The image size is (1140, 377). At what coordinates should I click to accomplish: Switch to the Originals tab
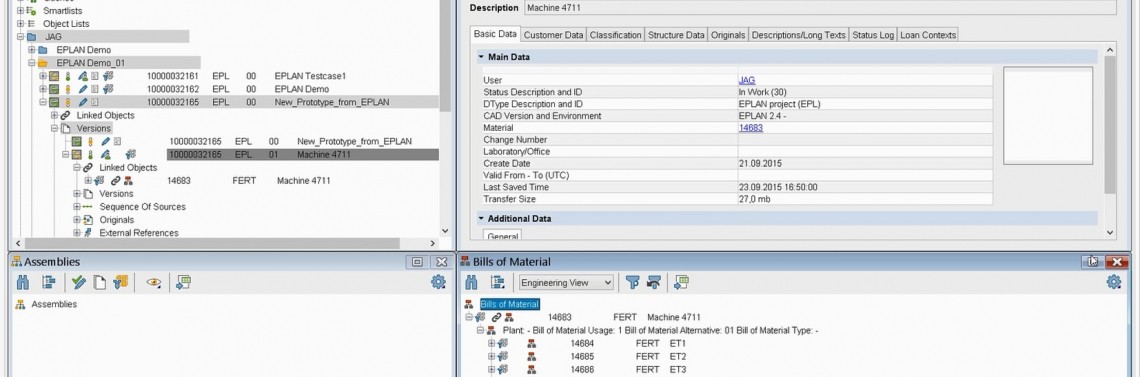[728, 35]
